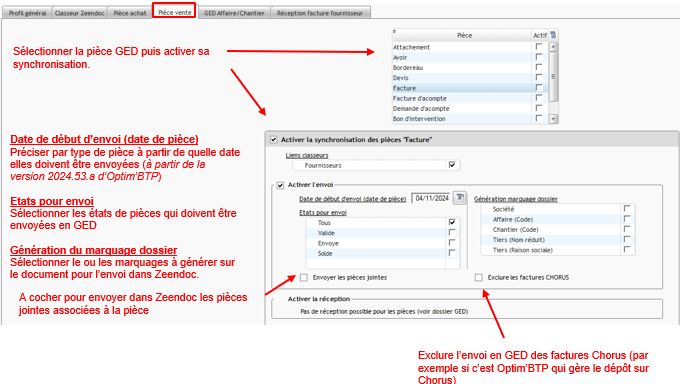Click the Actif column header

(539, 35)
